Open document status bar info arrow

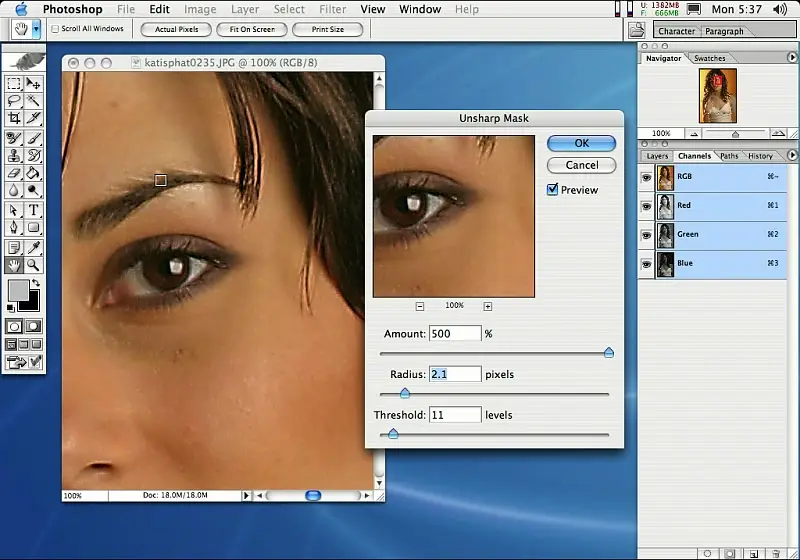point(246,495)
